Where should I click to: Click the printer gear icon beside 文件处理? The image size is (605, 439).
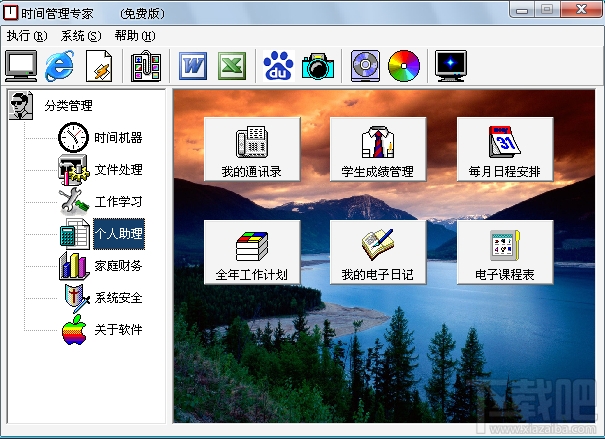pyautogui.click(x=73, y=170)
